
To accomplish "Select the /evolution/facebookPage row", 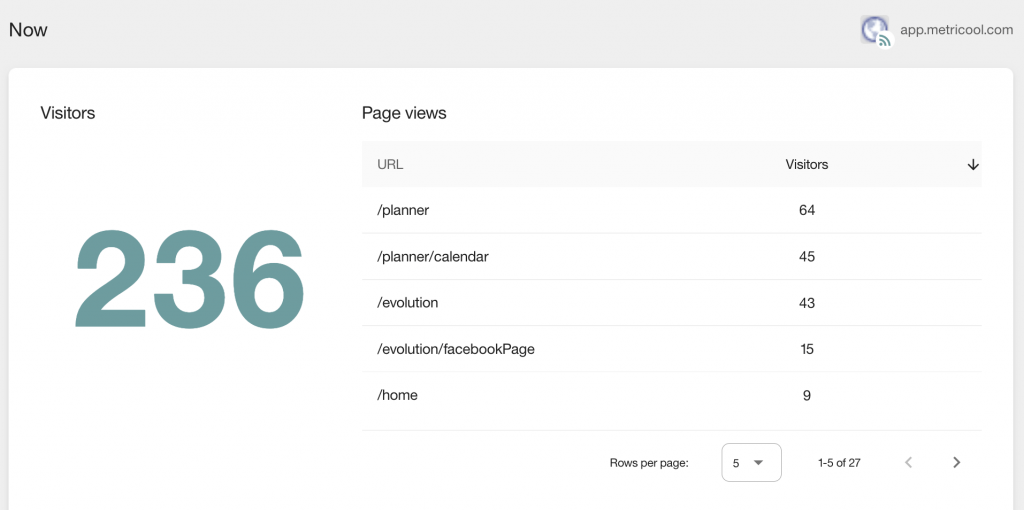I will (x=671, y=349).
